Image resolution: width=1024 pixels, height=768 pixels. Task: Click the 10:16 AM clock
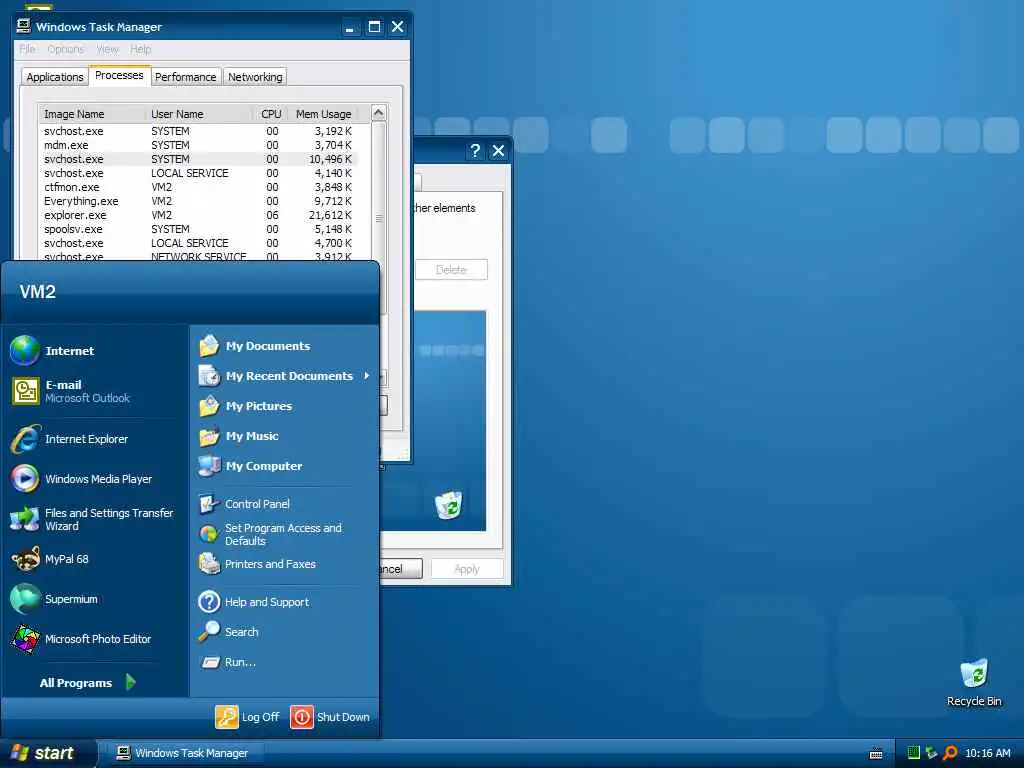(x=987, y=753)
